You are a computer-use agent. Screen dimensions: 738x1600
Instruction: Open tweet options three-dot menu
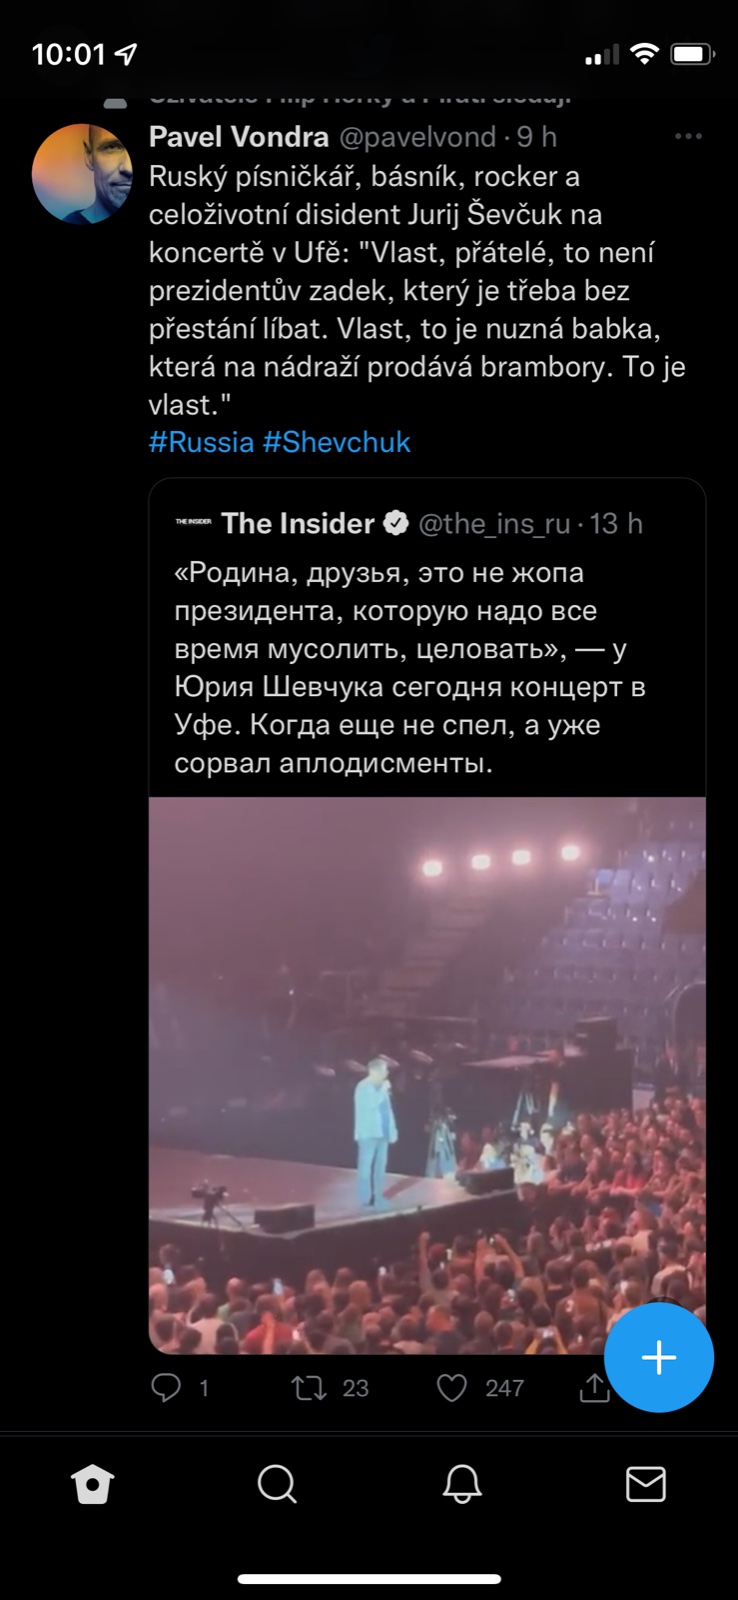[688, 136]
